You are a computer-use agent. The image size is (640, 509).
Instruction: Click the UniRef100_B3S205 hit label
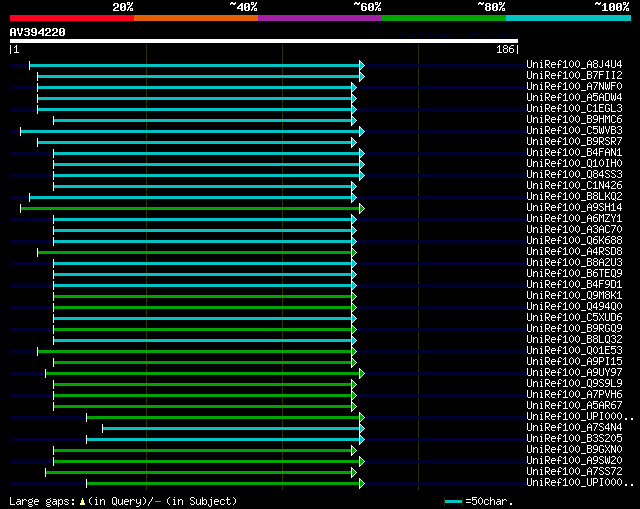(x=574, y=438)
